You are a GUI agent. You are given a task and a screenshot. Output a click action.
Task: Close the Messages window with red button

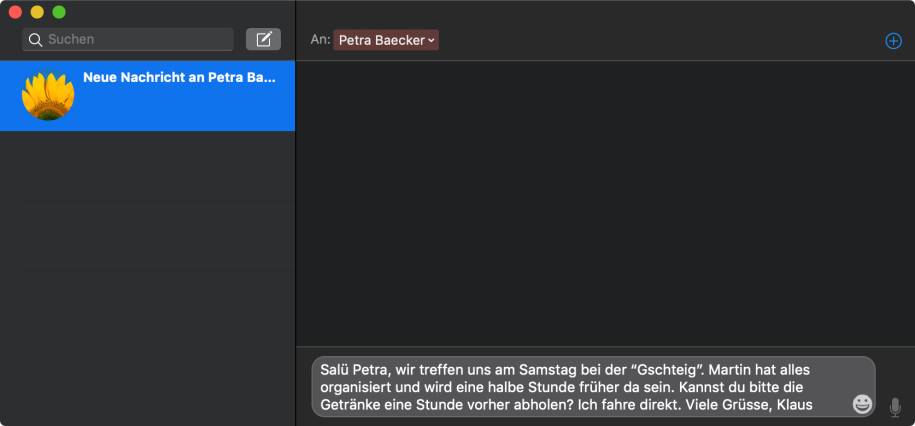pyautogui.click(x=15, y=12)
